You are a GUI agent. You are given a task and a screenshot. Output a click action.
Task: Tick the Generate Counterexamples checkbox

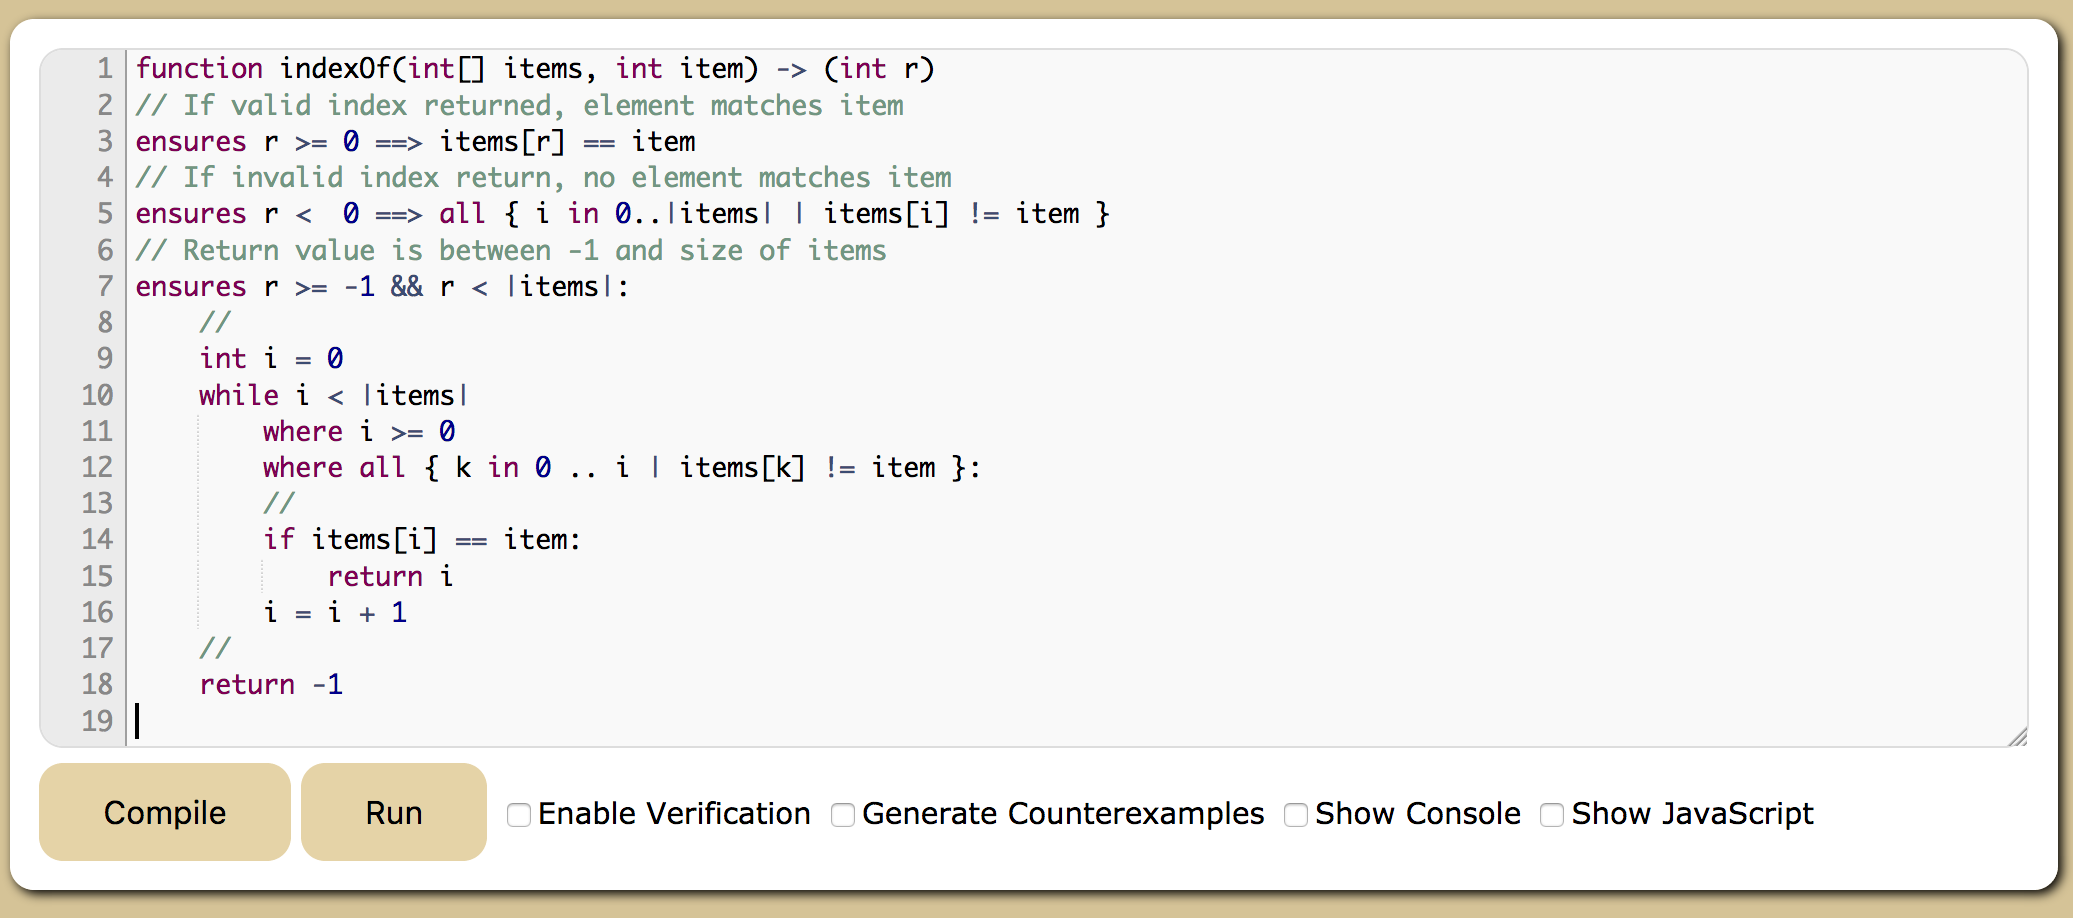click(x=843, y=815)
